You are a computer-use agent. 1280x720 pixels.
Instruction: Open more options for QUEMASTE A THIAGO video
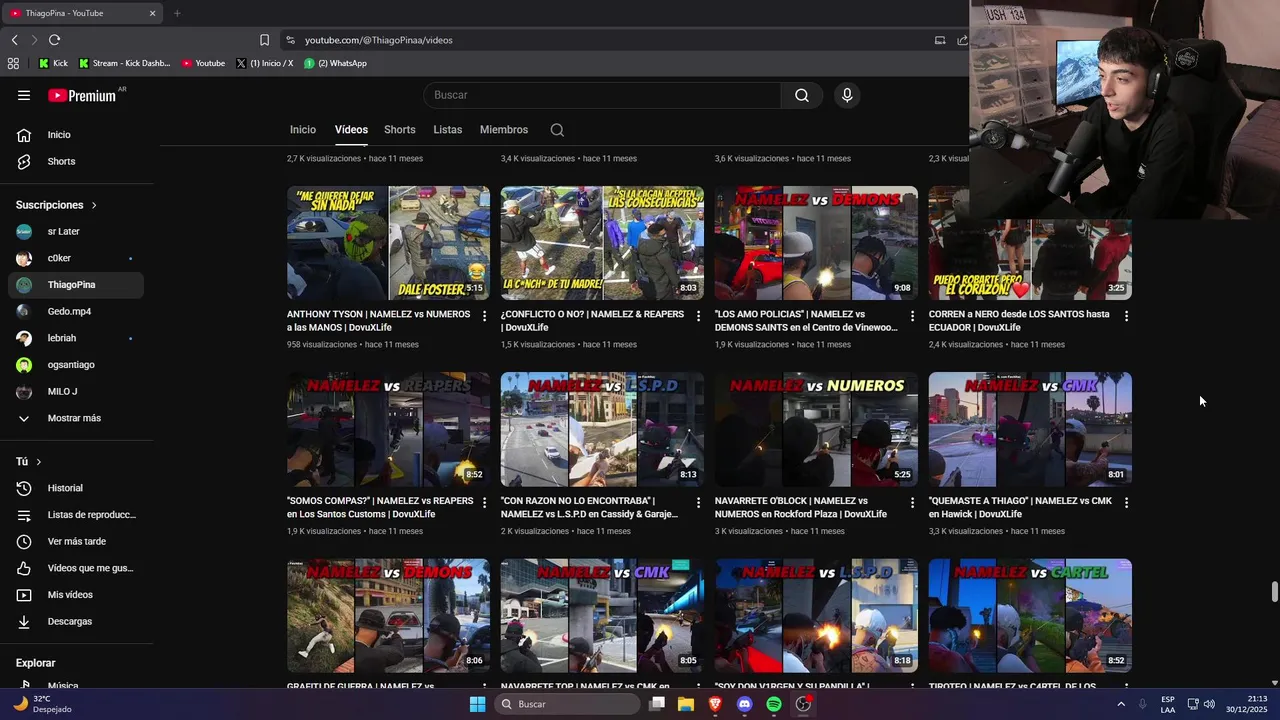pos(1126,503)
